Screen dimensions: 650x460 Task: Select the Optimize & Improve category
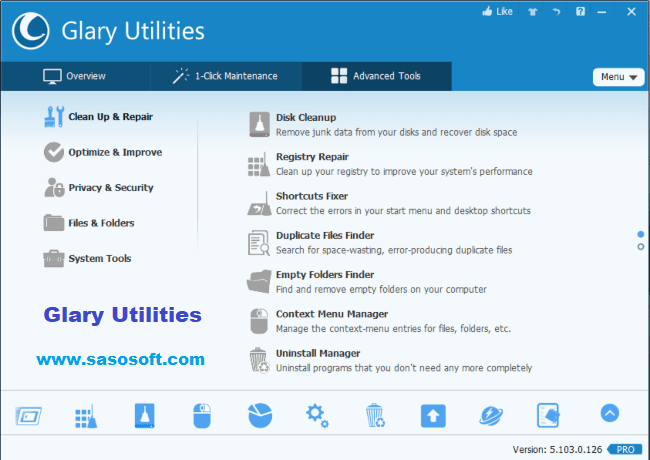[103, 152]
